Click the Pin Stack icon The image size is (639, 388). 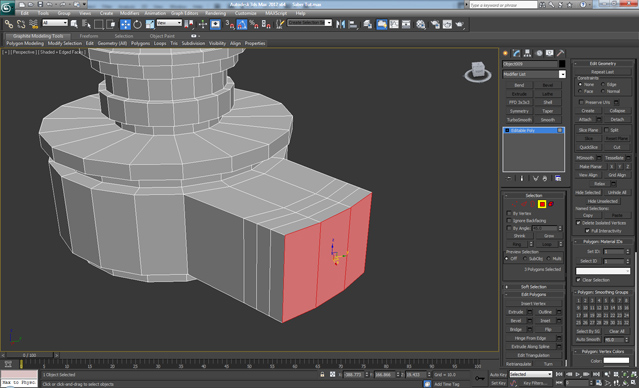click(509, 179)
